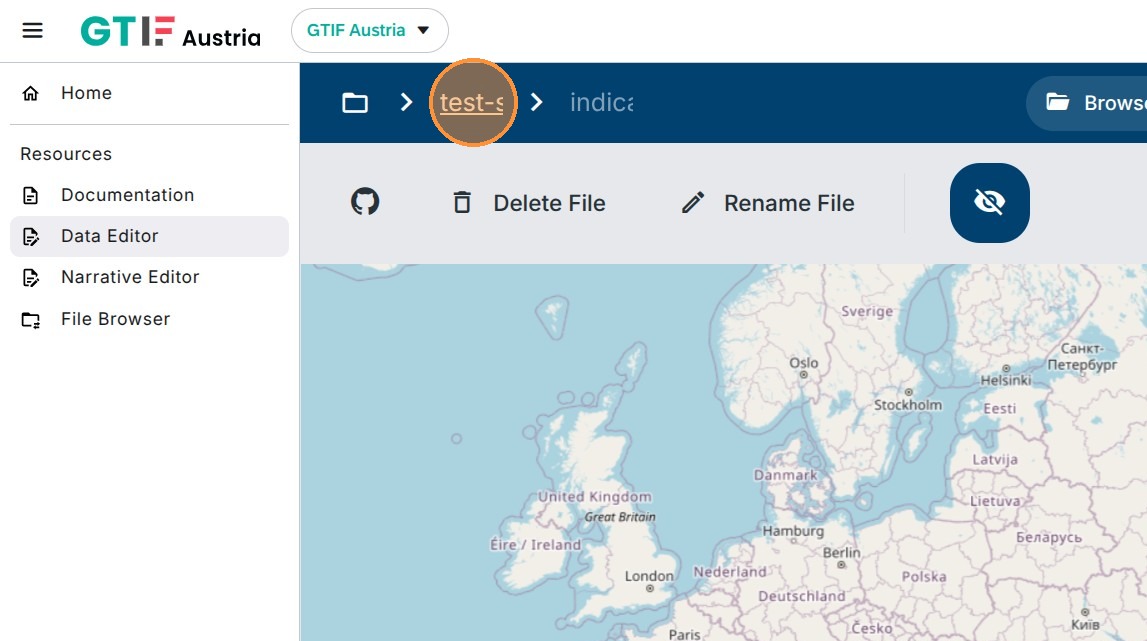Open Documentation from the sidebar
Screen dimensions: 1147x641
coord(127,195)
